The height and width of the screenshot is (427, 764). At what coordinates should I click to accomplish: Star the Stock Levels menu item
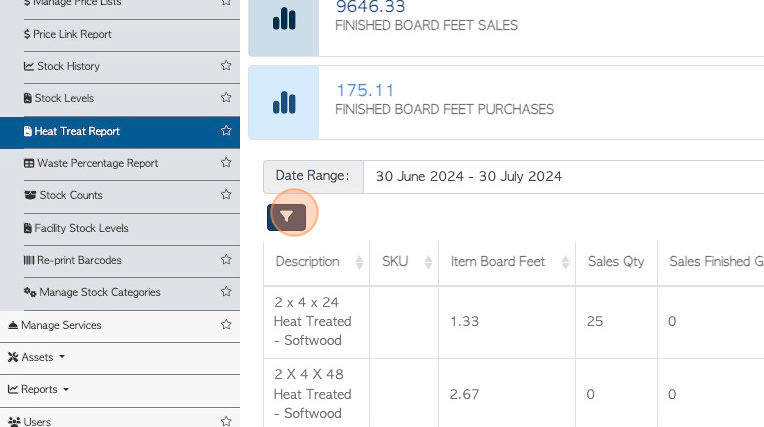point(226,97)
